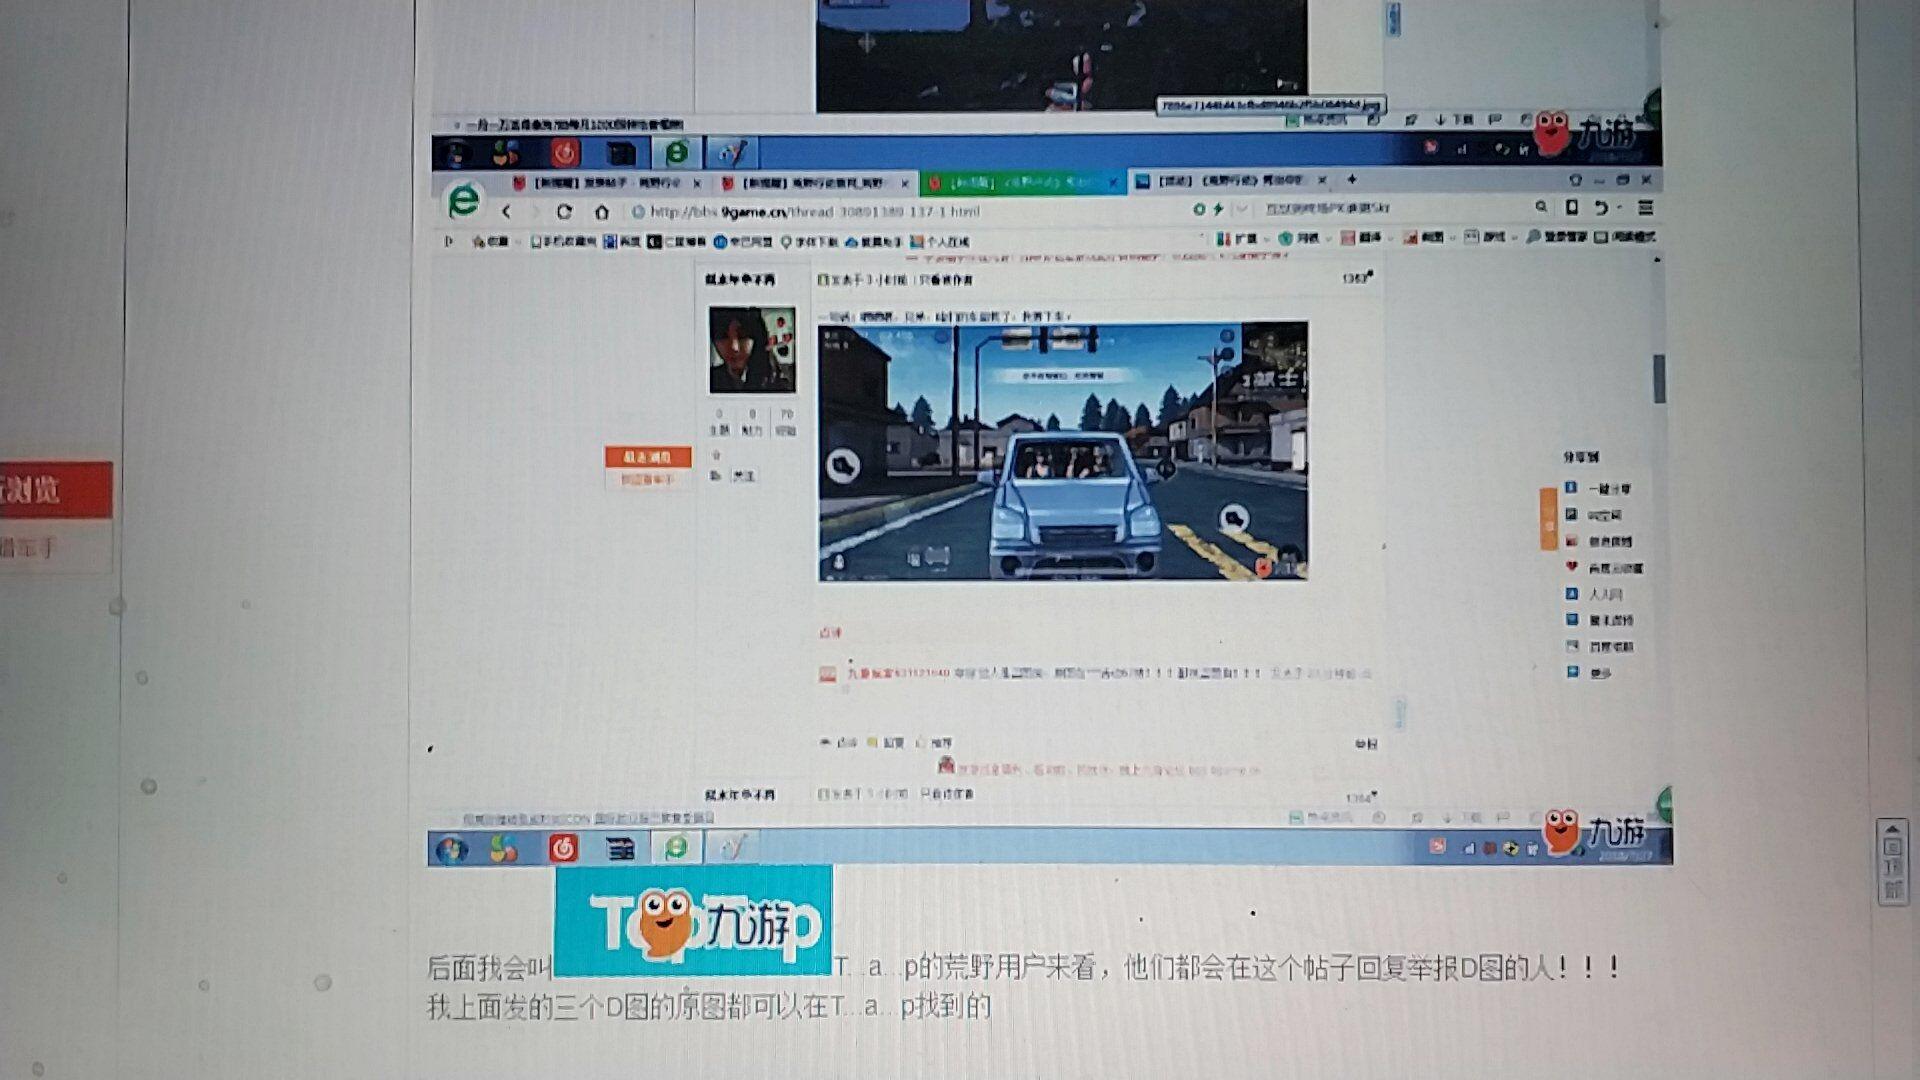
Task: Click the magnifier search icon in browser toolbar
Action: pos(1541,207)
